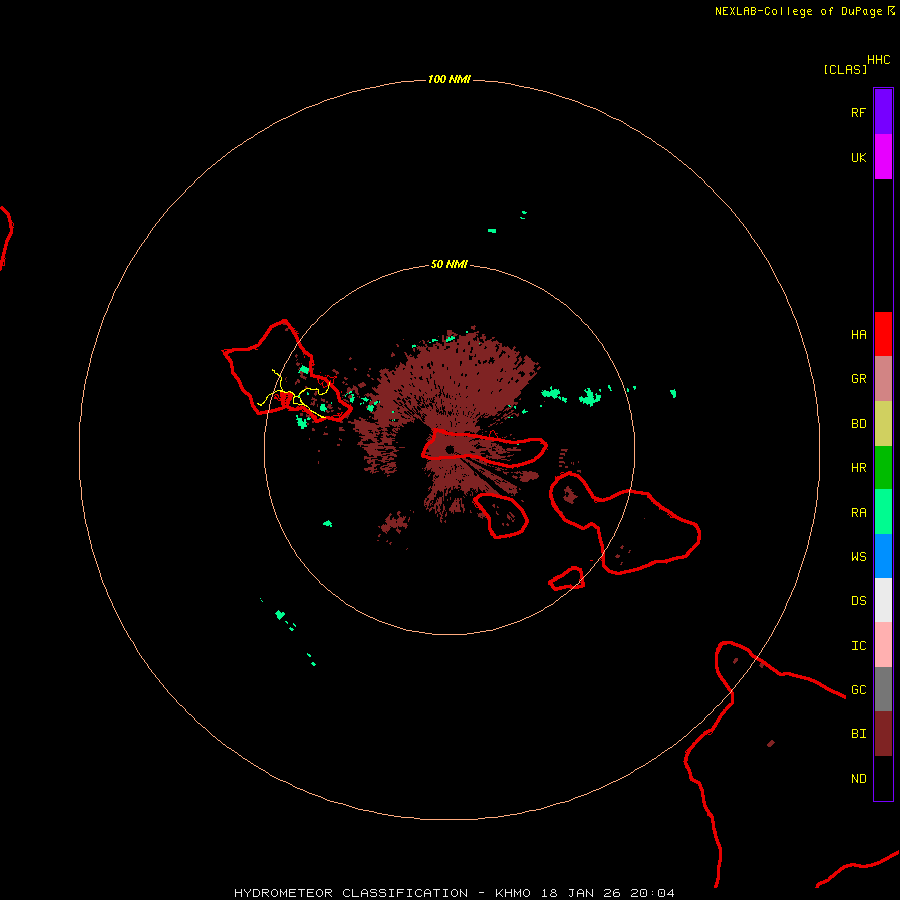Select the GR dusty pink legend swatch

click(883, 379)
